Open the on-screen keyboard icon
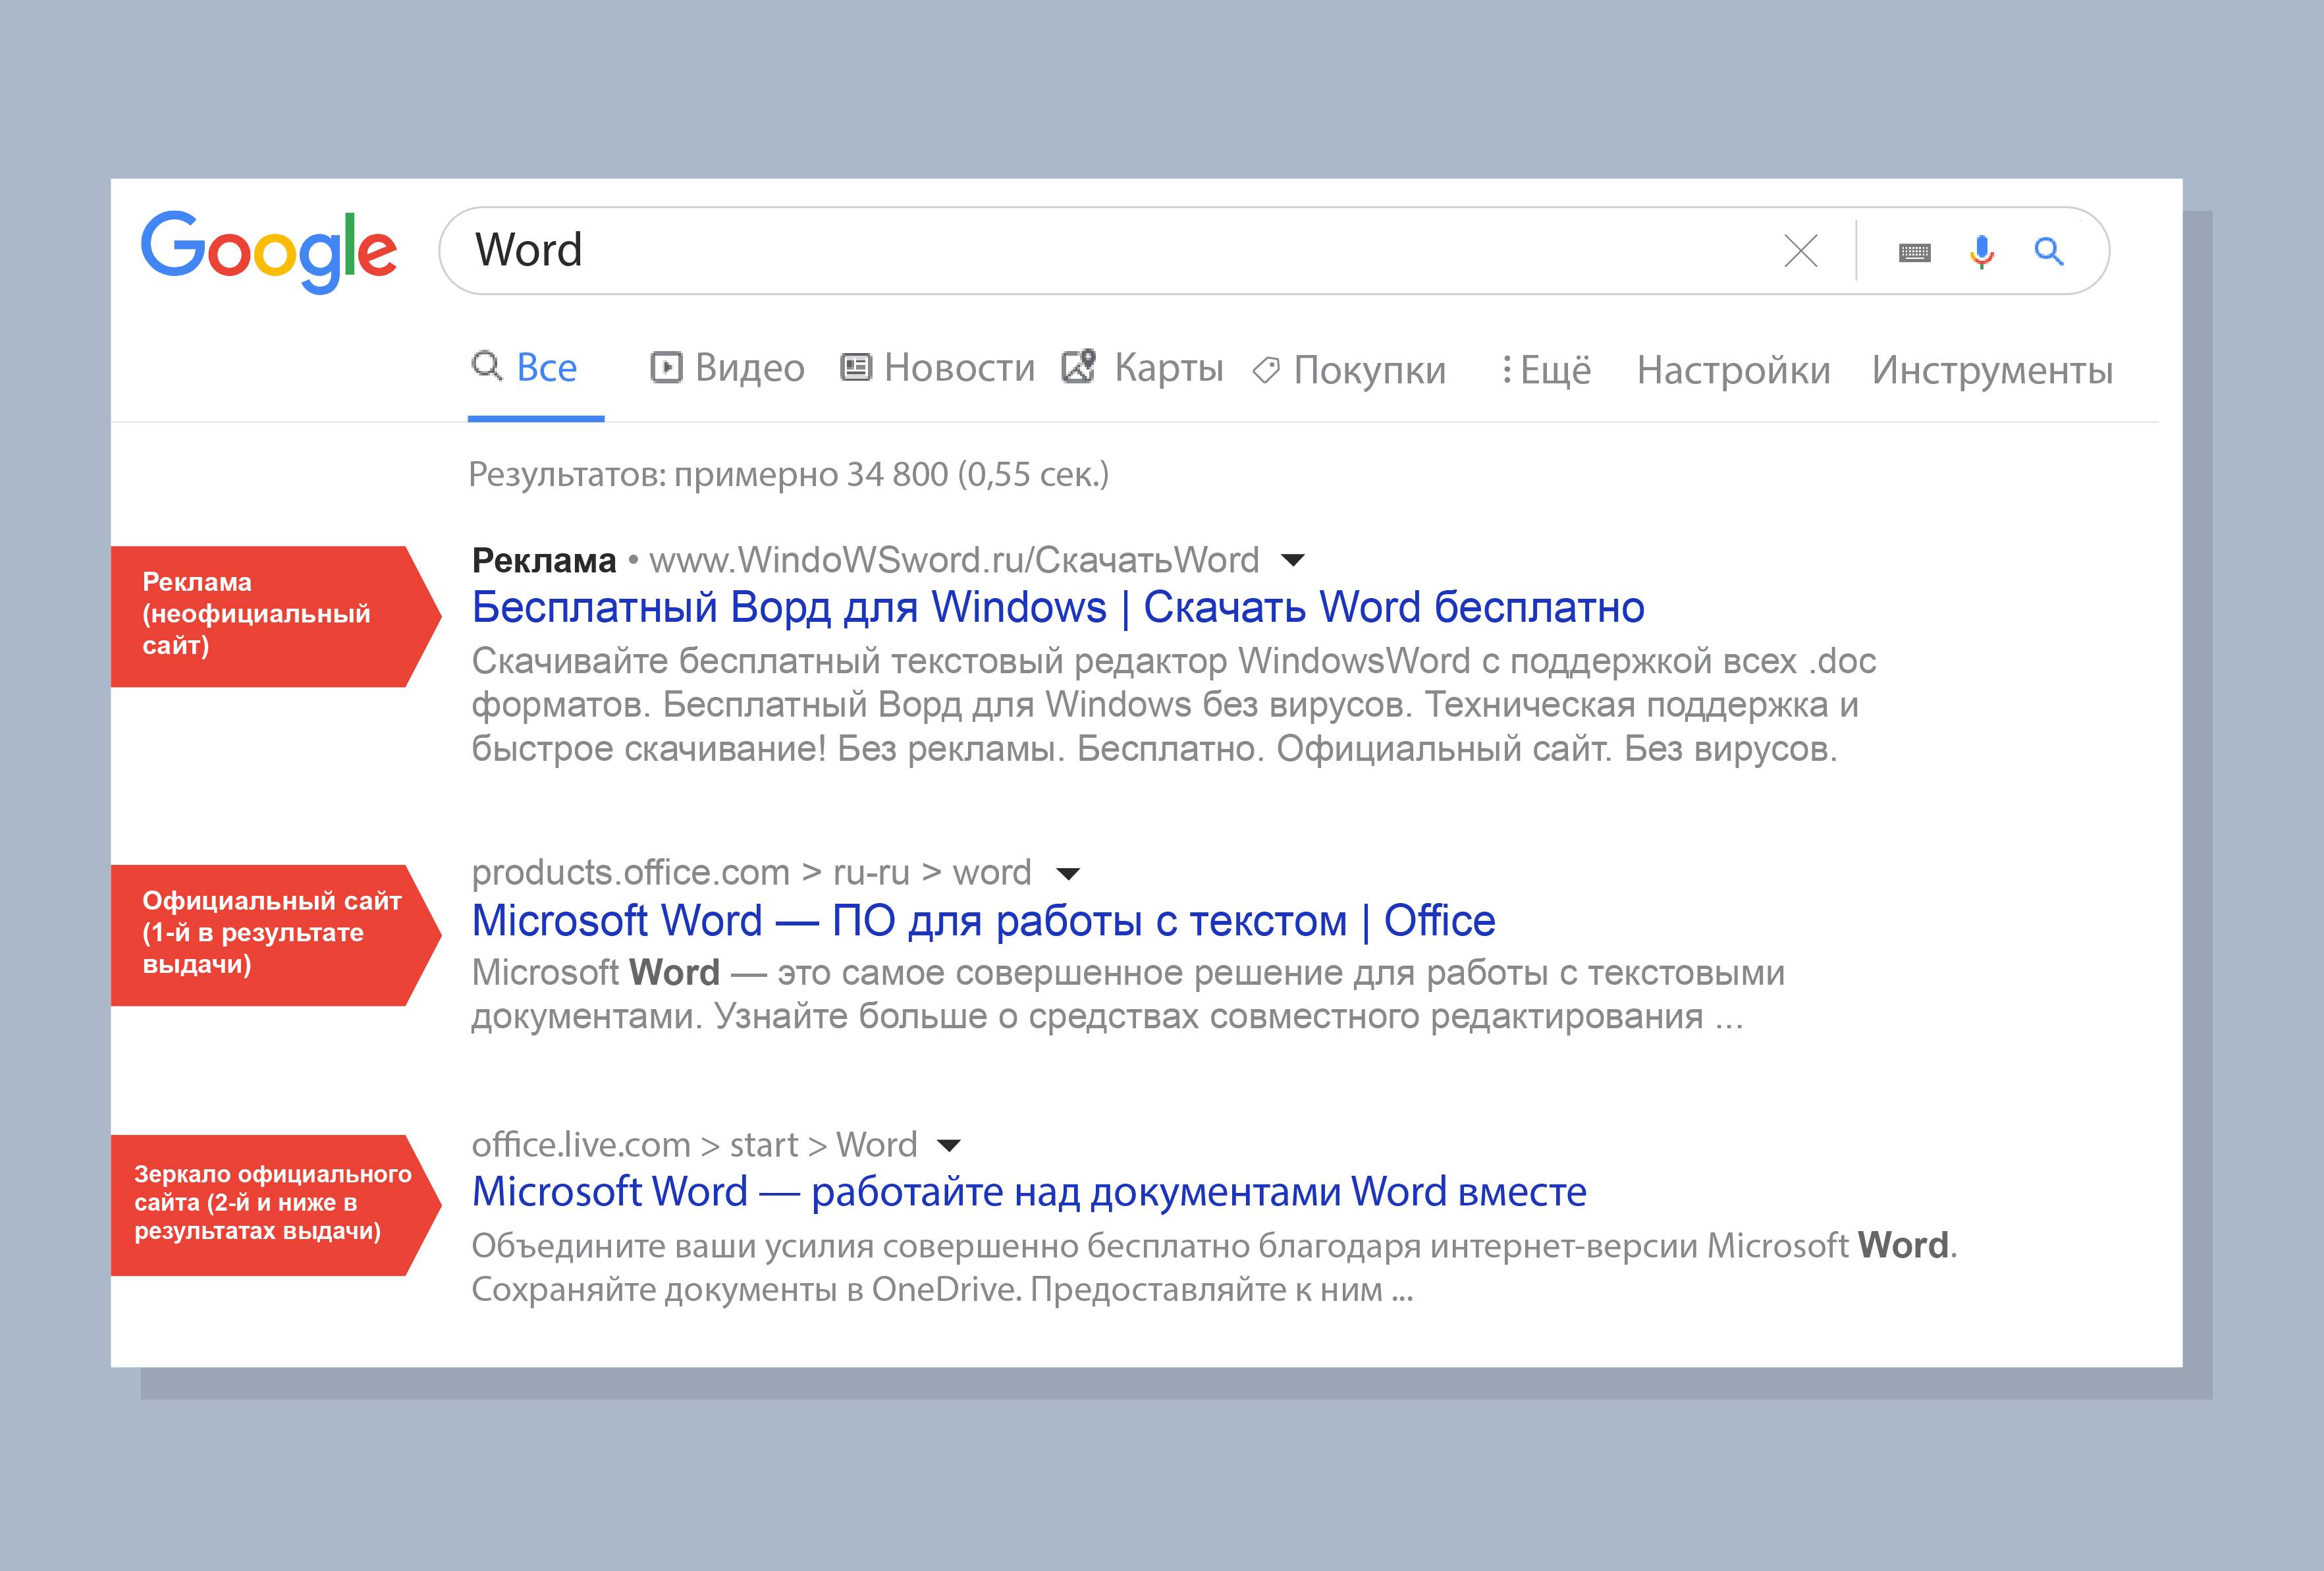The image size is (2324, 1571). click(1914, 252)
